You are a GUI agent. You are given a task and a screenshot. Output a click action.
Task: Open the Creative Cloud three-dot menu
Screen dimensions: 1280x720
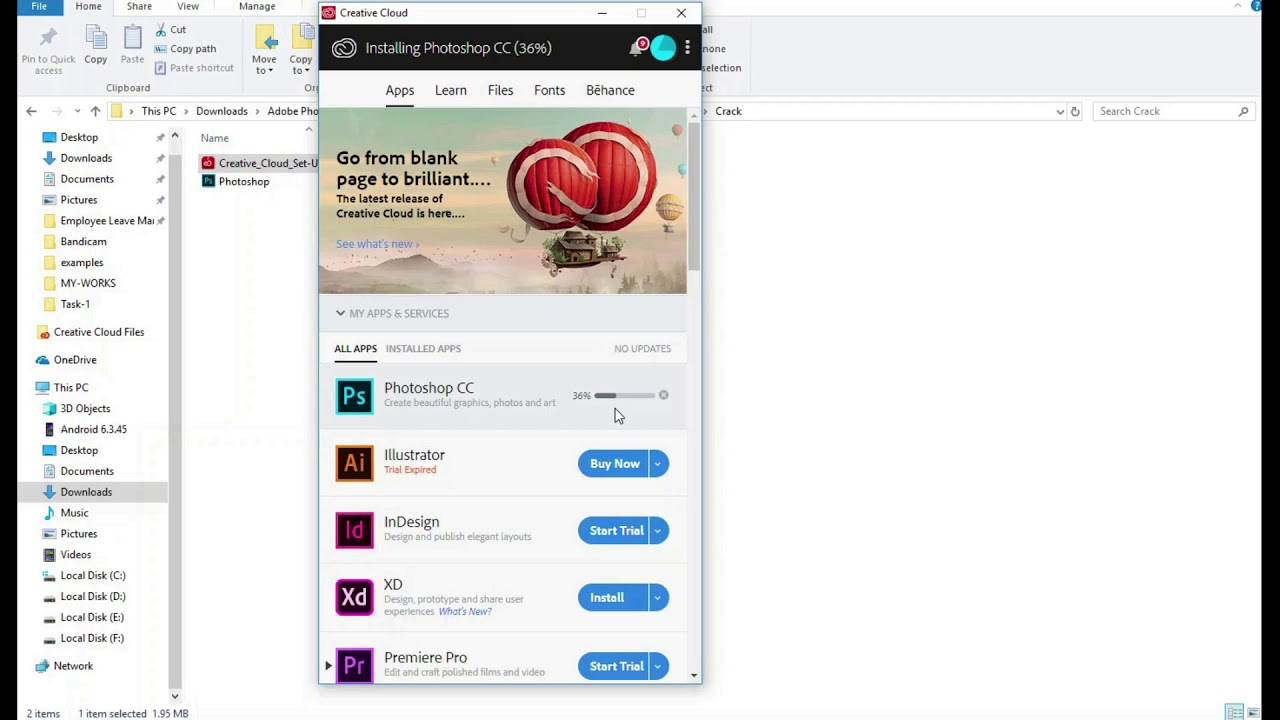[x=687, y=48]
